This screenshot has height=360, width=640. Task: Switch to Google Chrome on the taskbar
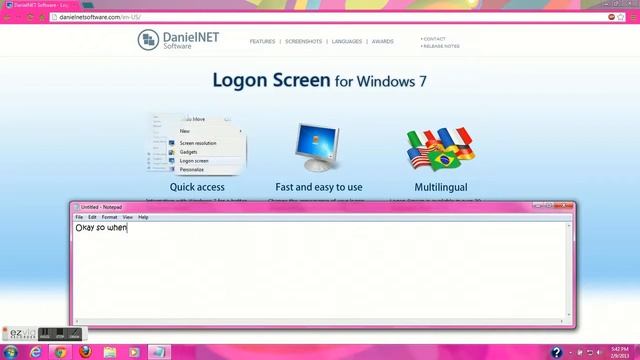point(60,352)
